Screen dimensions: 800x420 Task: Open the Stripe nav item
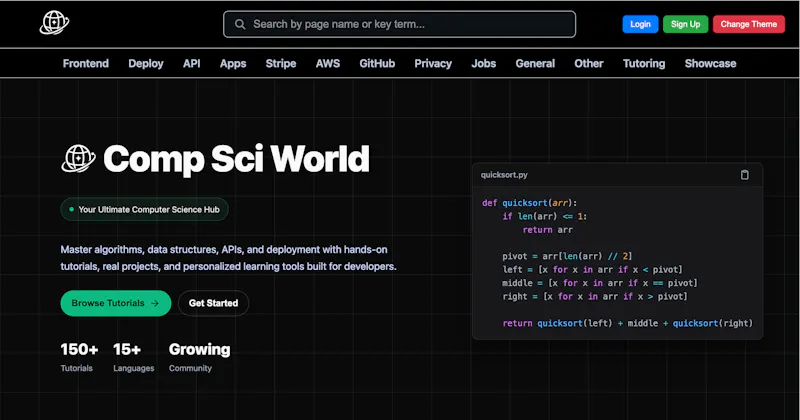tap(281, 63)
